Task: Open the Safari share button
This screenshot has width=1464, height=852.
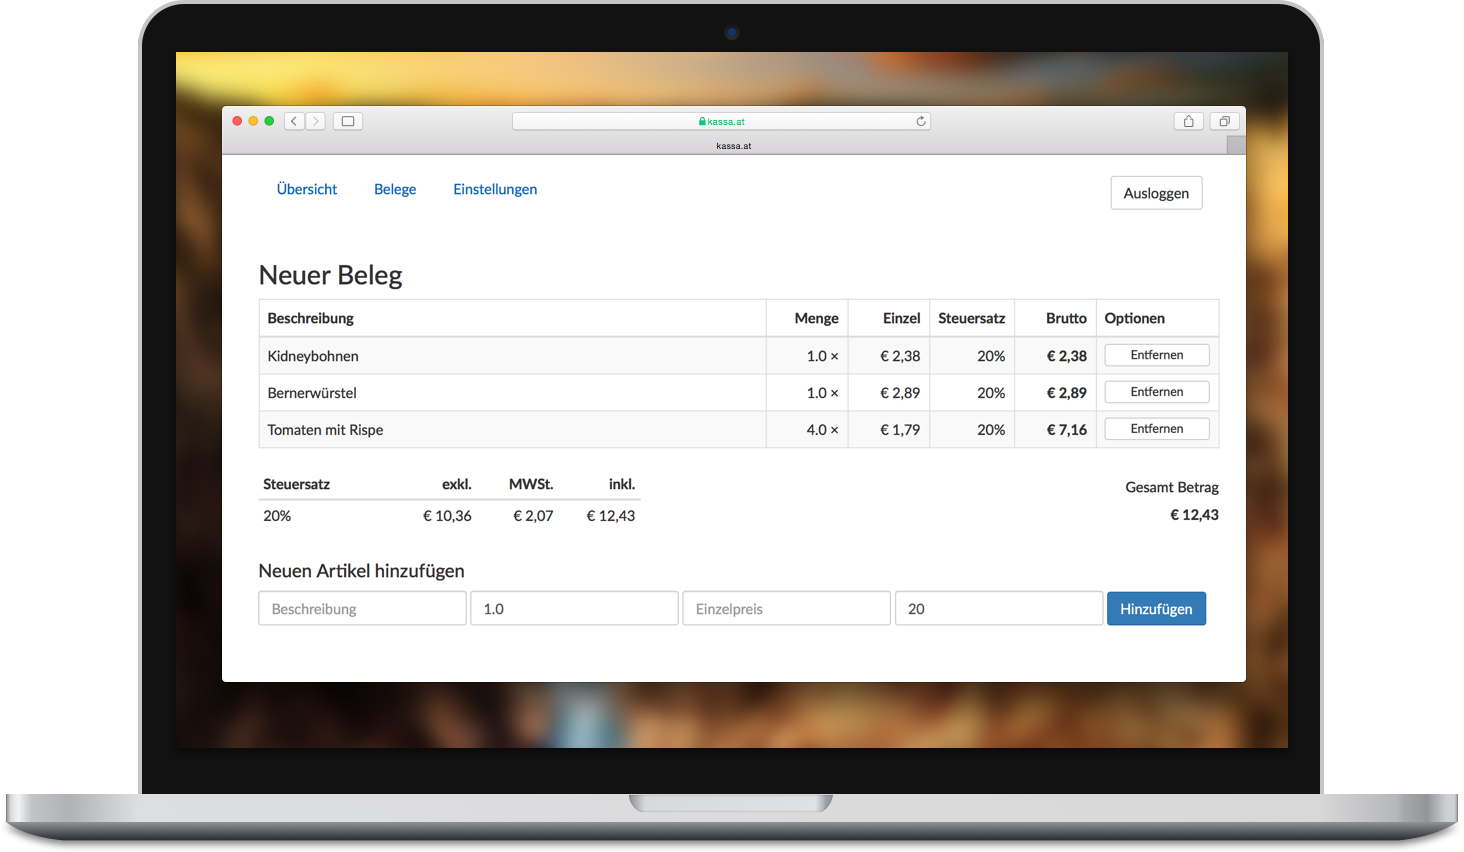Action: click(1188, 121)
